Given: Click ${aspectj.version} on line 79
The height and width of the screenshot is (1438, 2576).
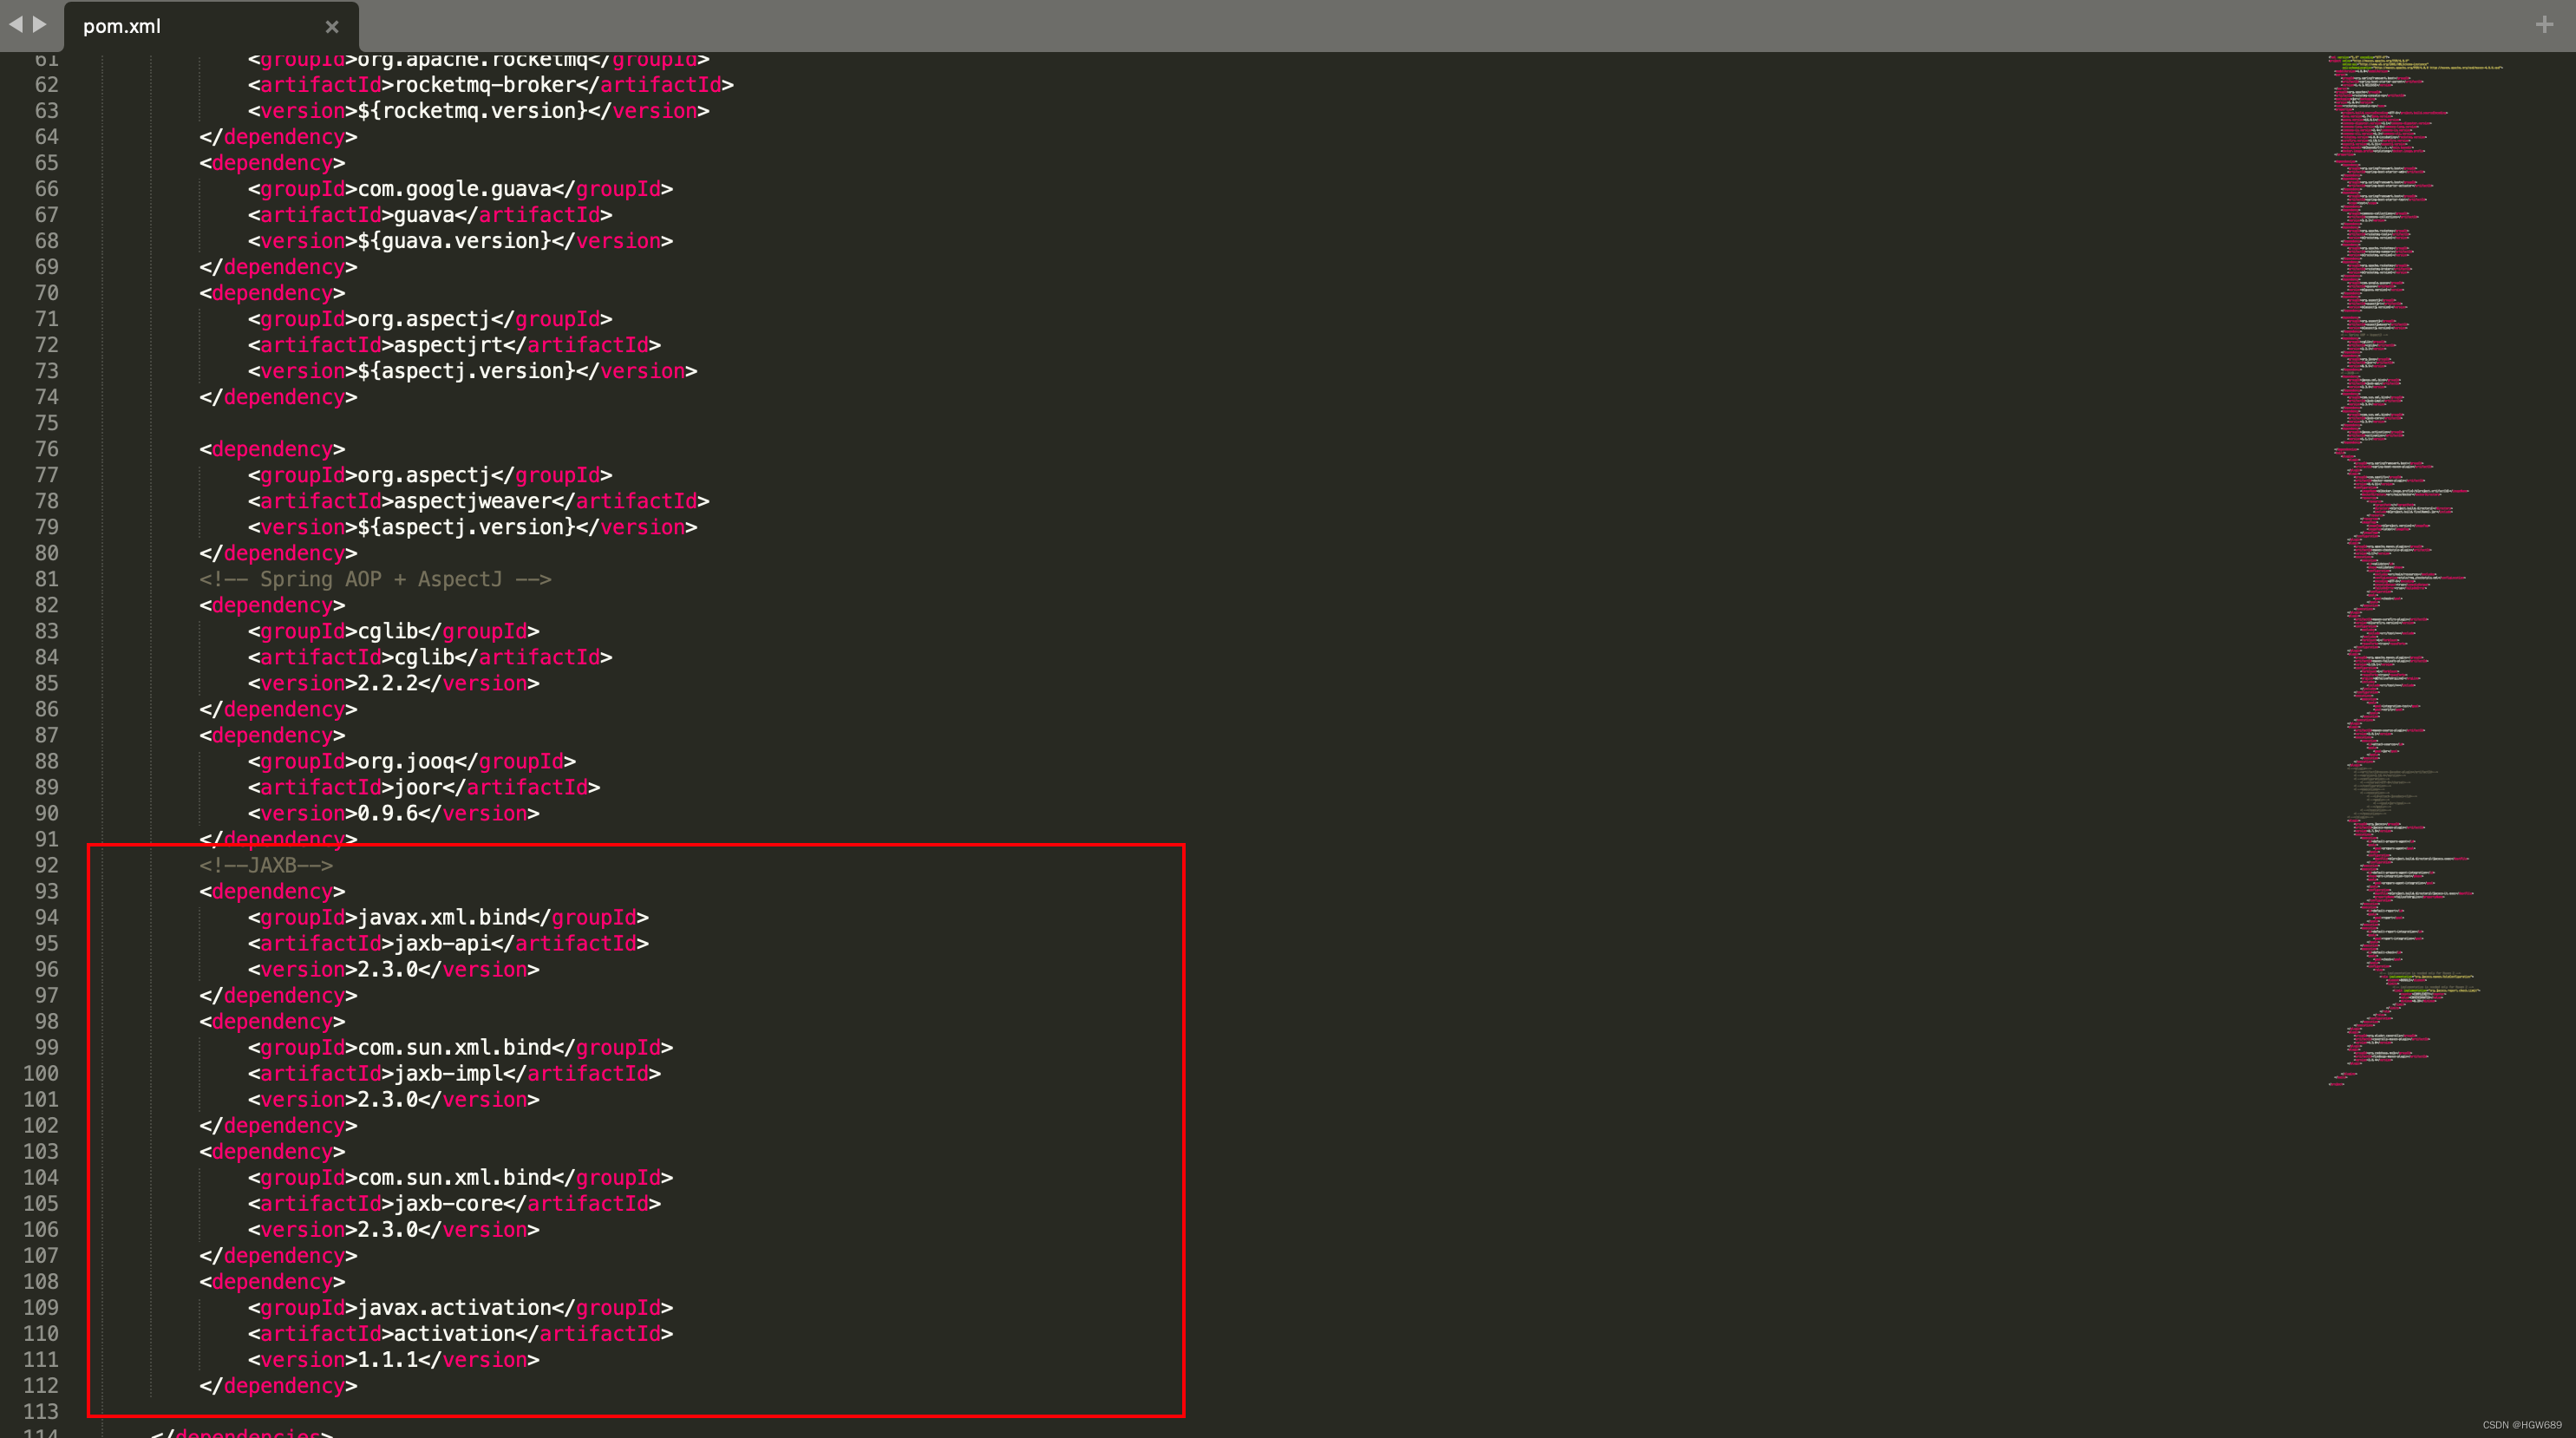Looking at the screenshot, I should pos(467,527).
